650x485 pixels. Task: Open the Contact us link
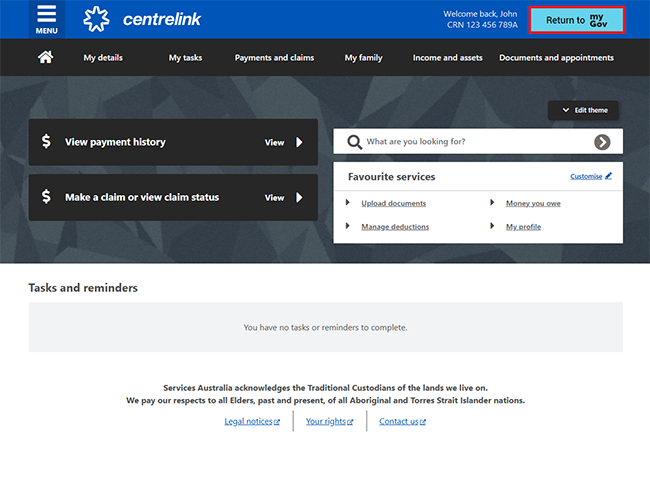399,421
